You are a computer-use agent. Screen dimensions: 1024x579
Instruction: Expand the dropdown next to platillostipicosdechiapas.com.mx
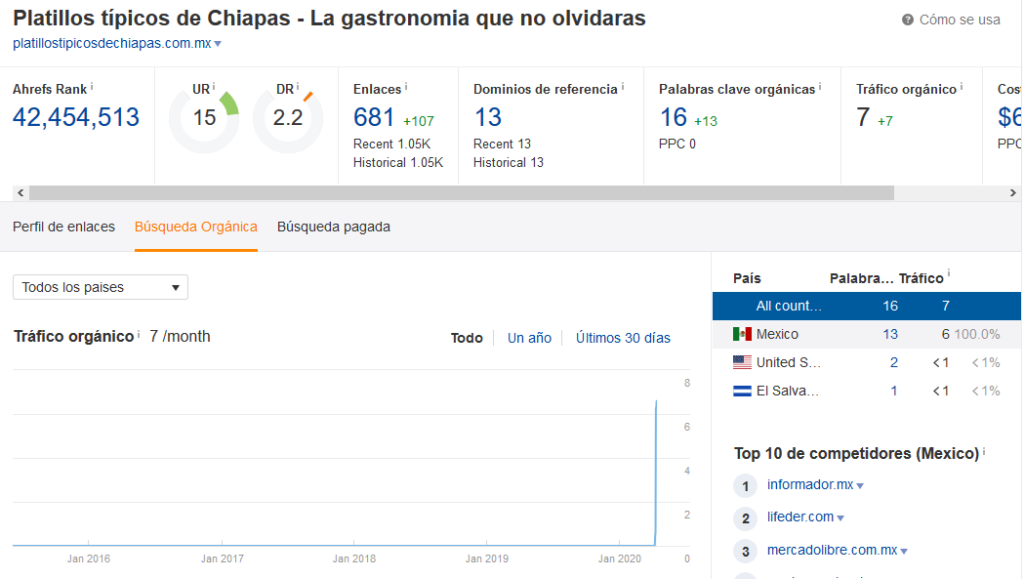point(216,44)
